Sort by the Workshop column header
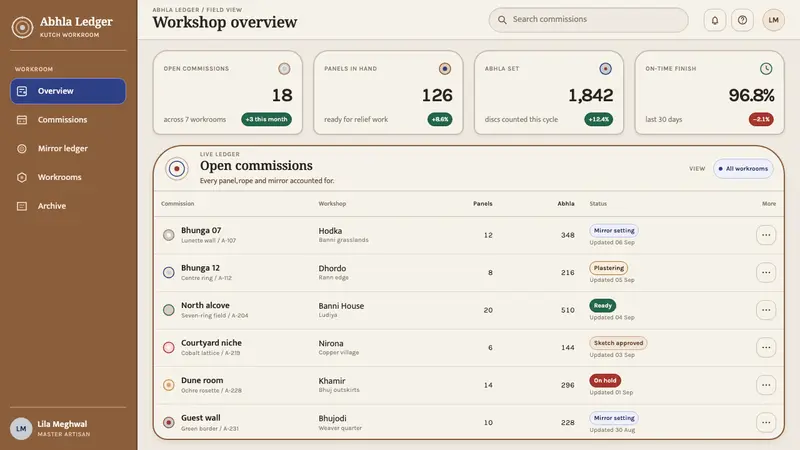This screenshot has height=450, width=800. pyautogui.click(x=332, y=204)
